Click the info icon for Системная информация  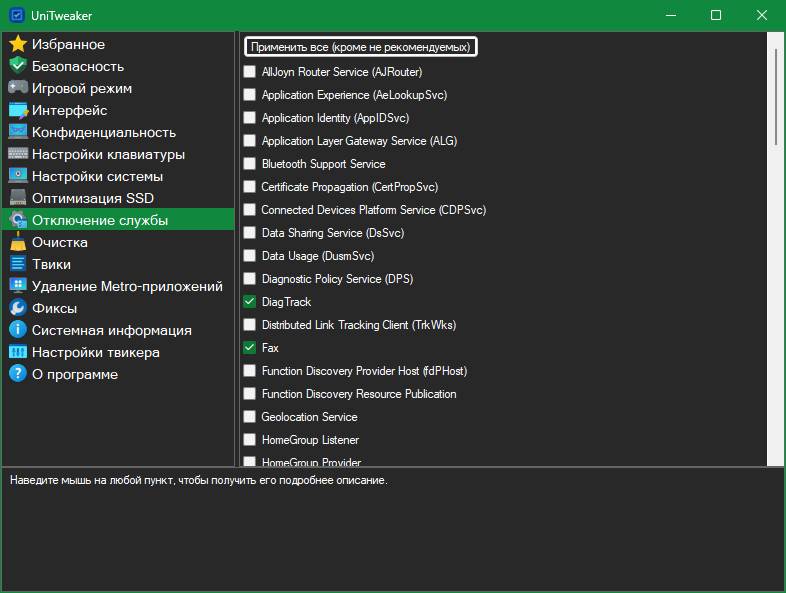17,330
